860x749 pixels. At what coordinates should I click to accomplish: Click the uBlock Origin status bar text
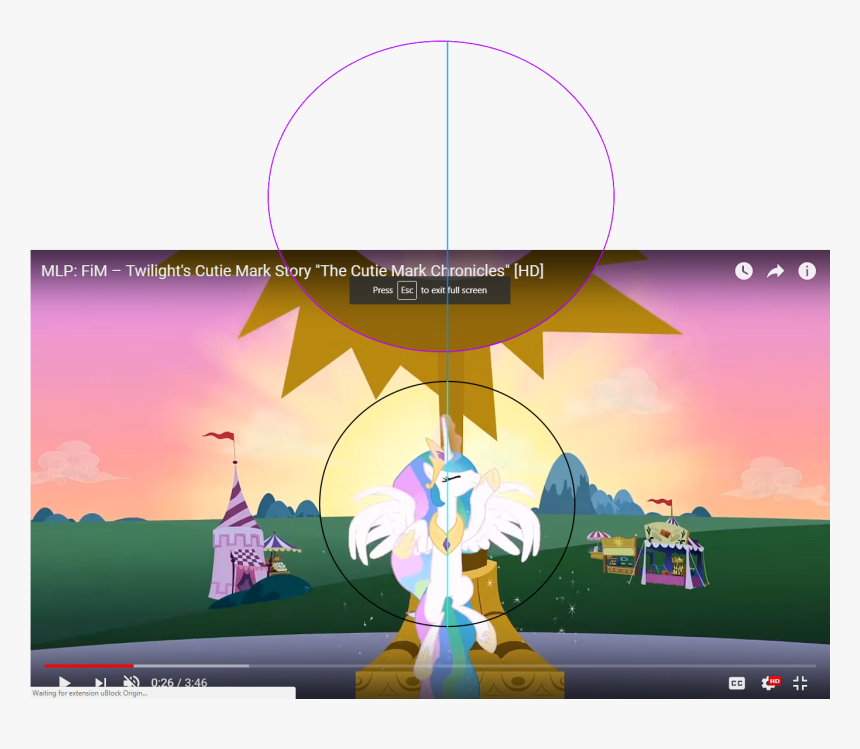pyautogui.click(x=90, y=693)
